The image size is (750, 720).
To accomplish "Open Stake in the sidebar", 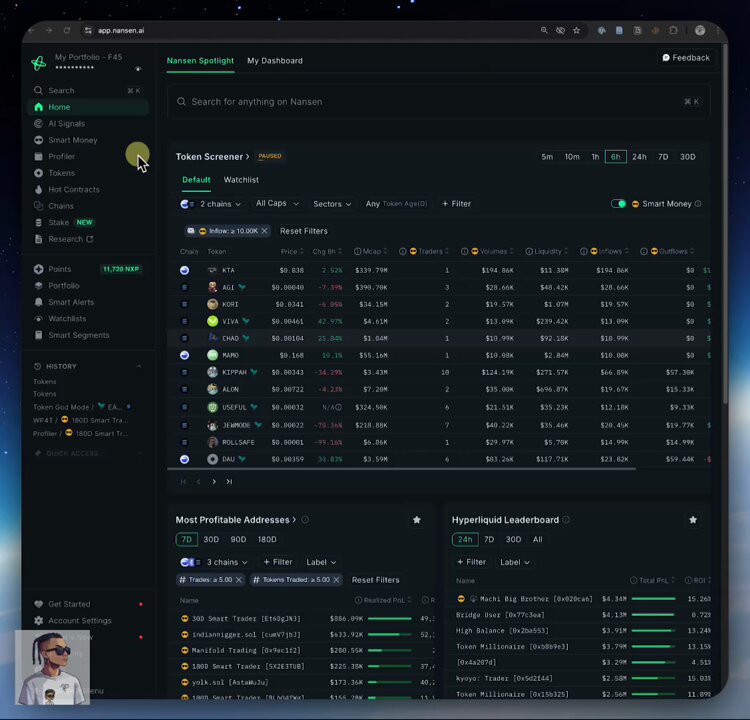I will [64, 222].
